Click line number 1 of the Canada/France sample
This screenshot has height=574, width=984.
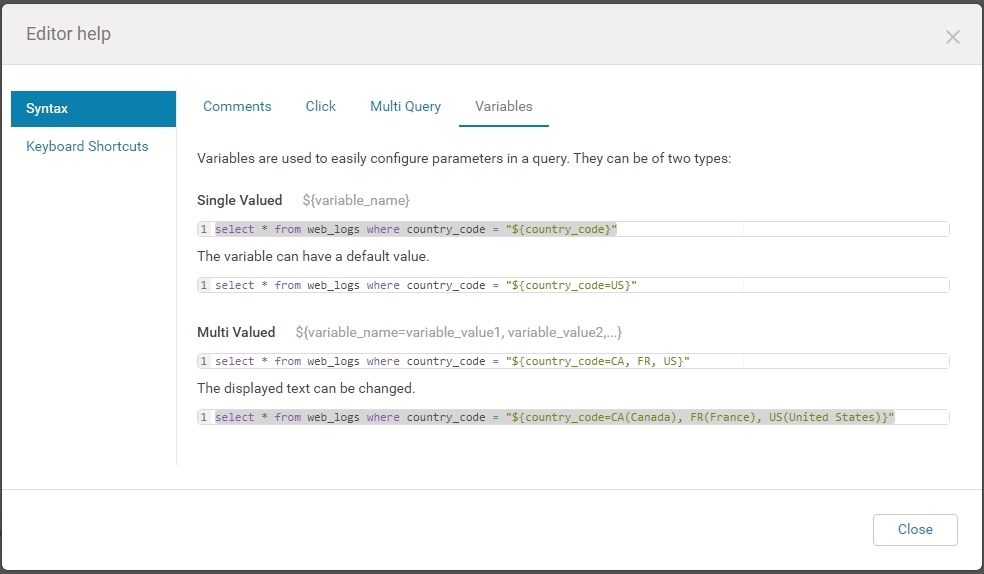203,417
